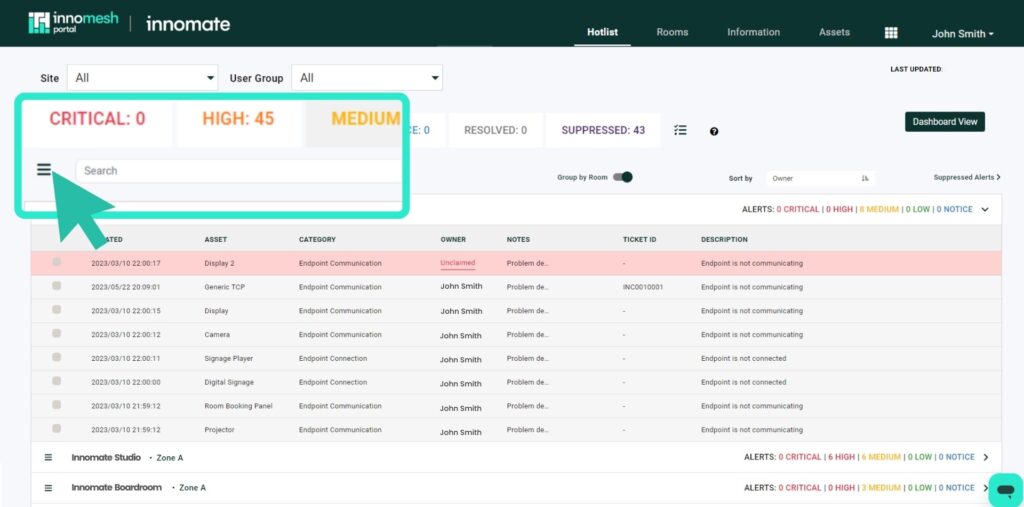Tick the checkbox for Display 2 alert
Viewport: 1024px width, 507px height.
pos(57,262)
